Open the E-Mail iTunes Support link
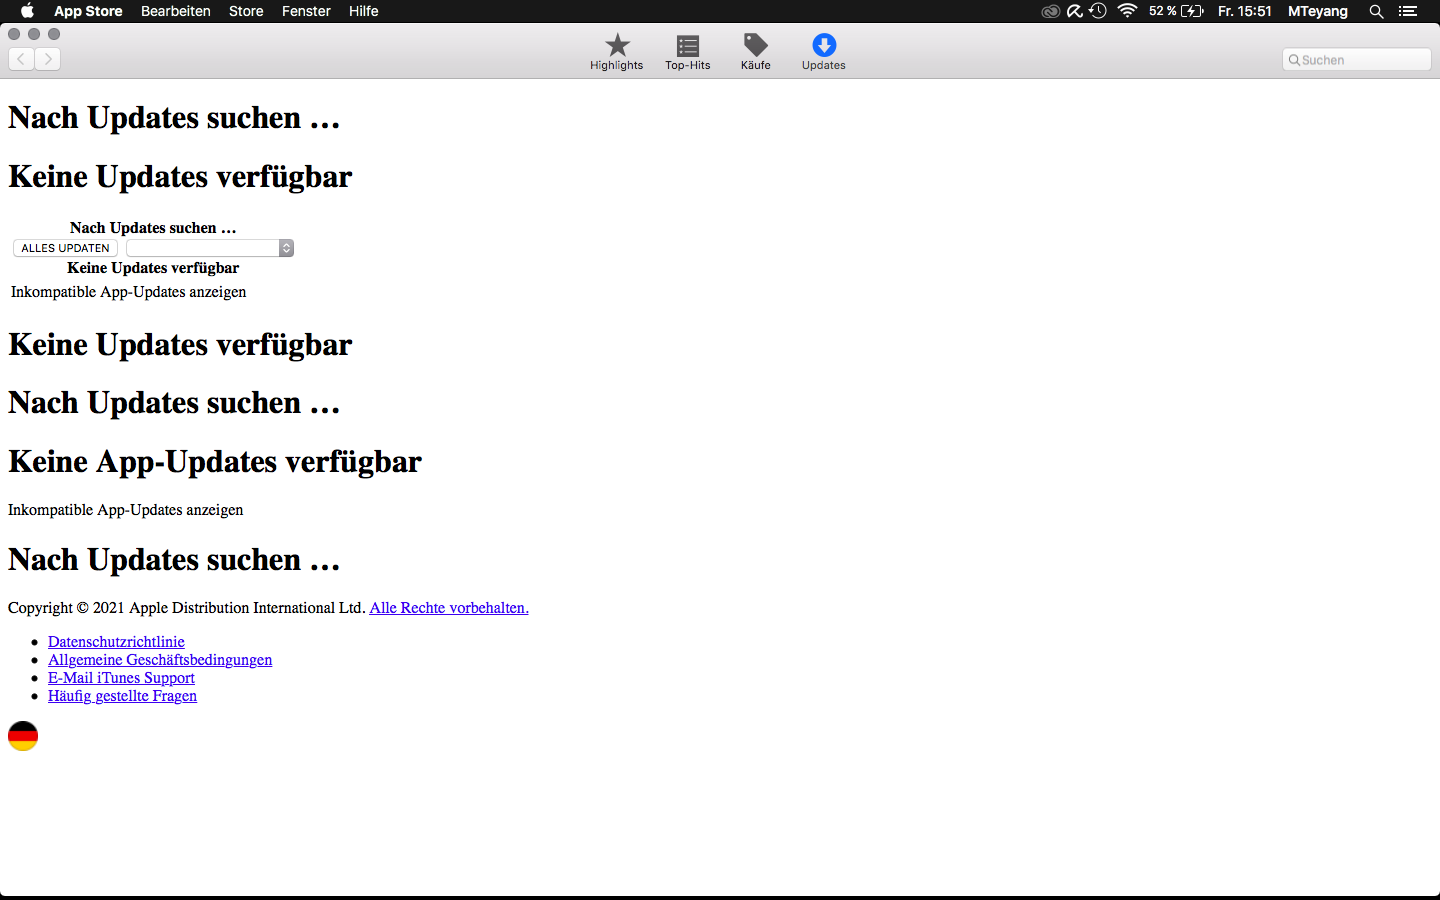Viewport: 1440px width, 900px height. (121, 678)
